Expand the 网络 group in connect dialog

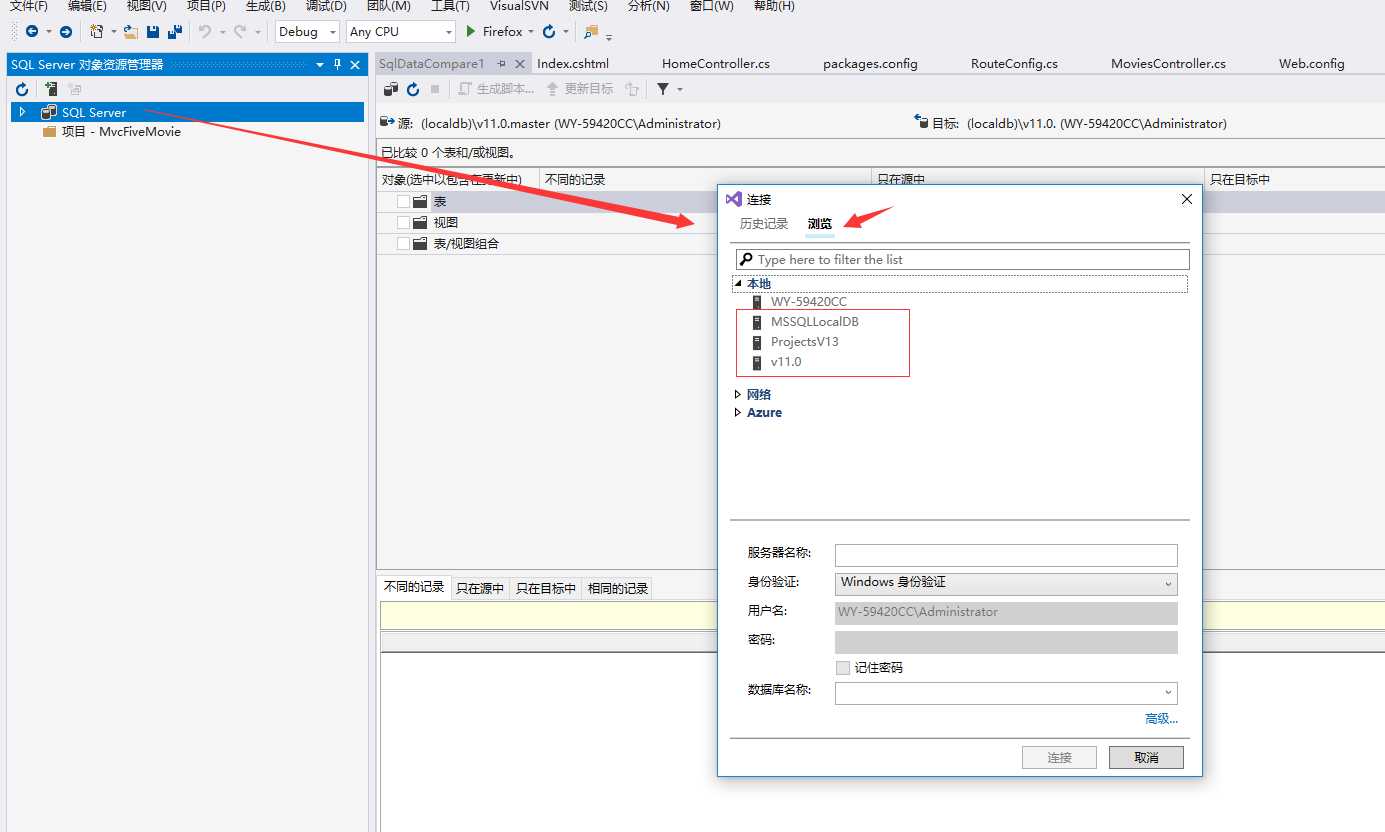738,395
